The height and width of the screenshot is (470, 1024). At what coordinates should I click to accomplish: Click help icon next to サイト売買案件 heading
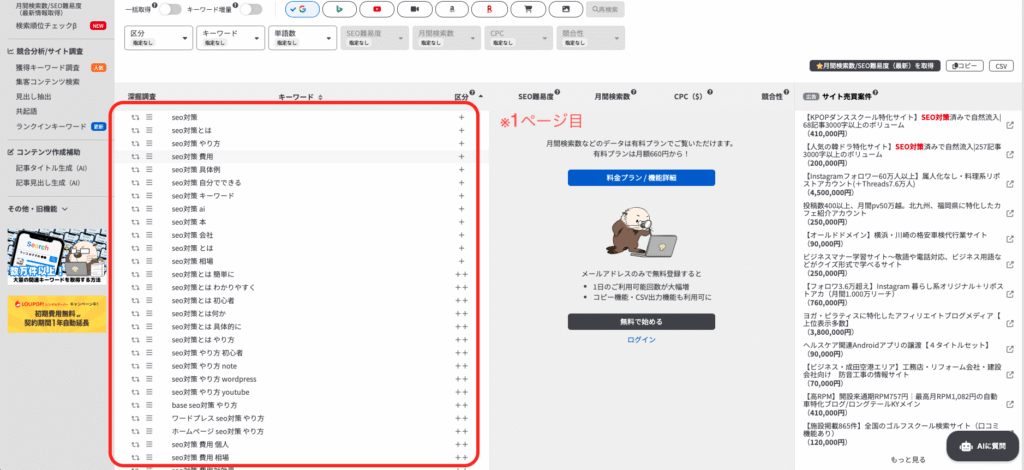coord(875,93)
